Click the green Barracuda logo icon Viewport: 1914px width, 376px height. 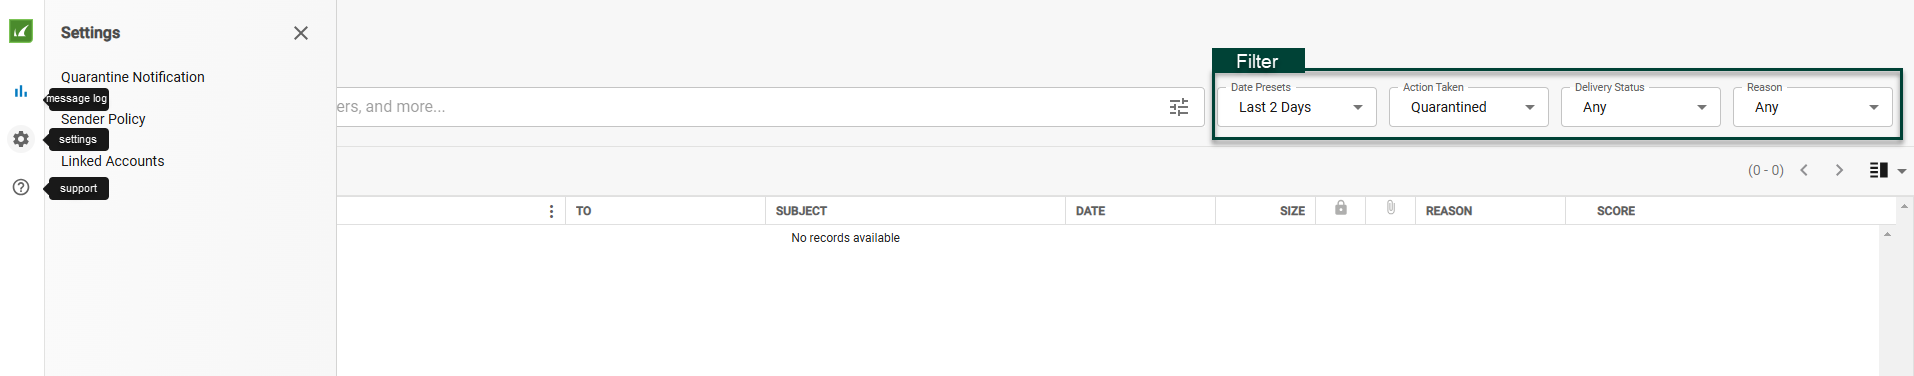click(21, 31)
